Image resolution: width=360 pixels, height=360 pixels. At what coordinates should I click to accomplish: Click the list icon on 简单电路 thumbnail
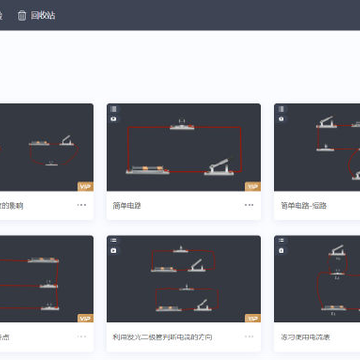click(x=114, y=109)
